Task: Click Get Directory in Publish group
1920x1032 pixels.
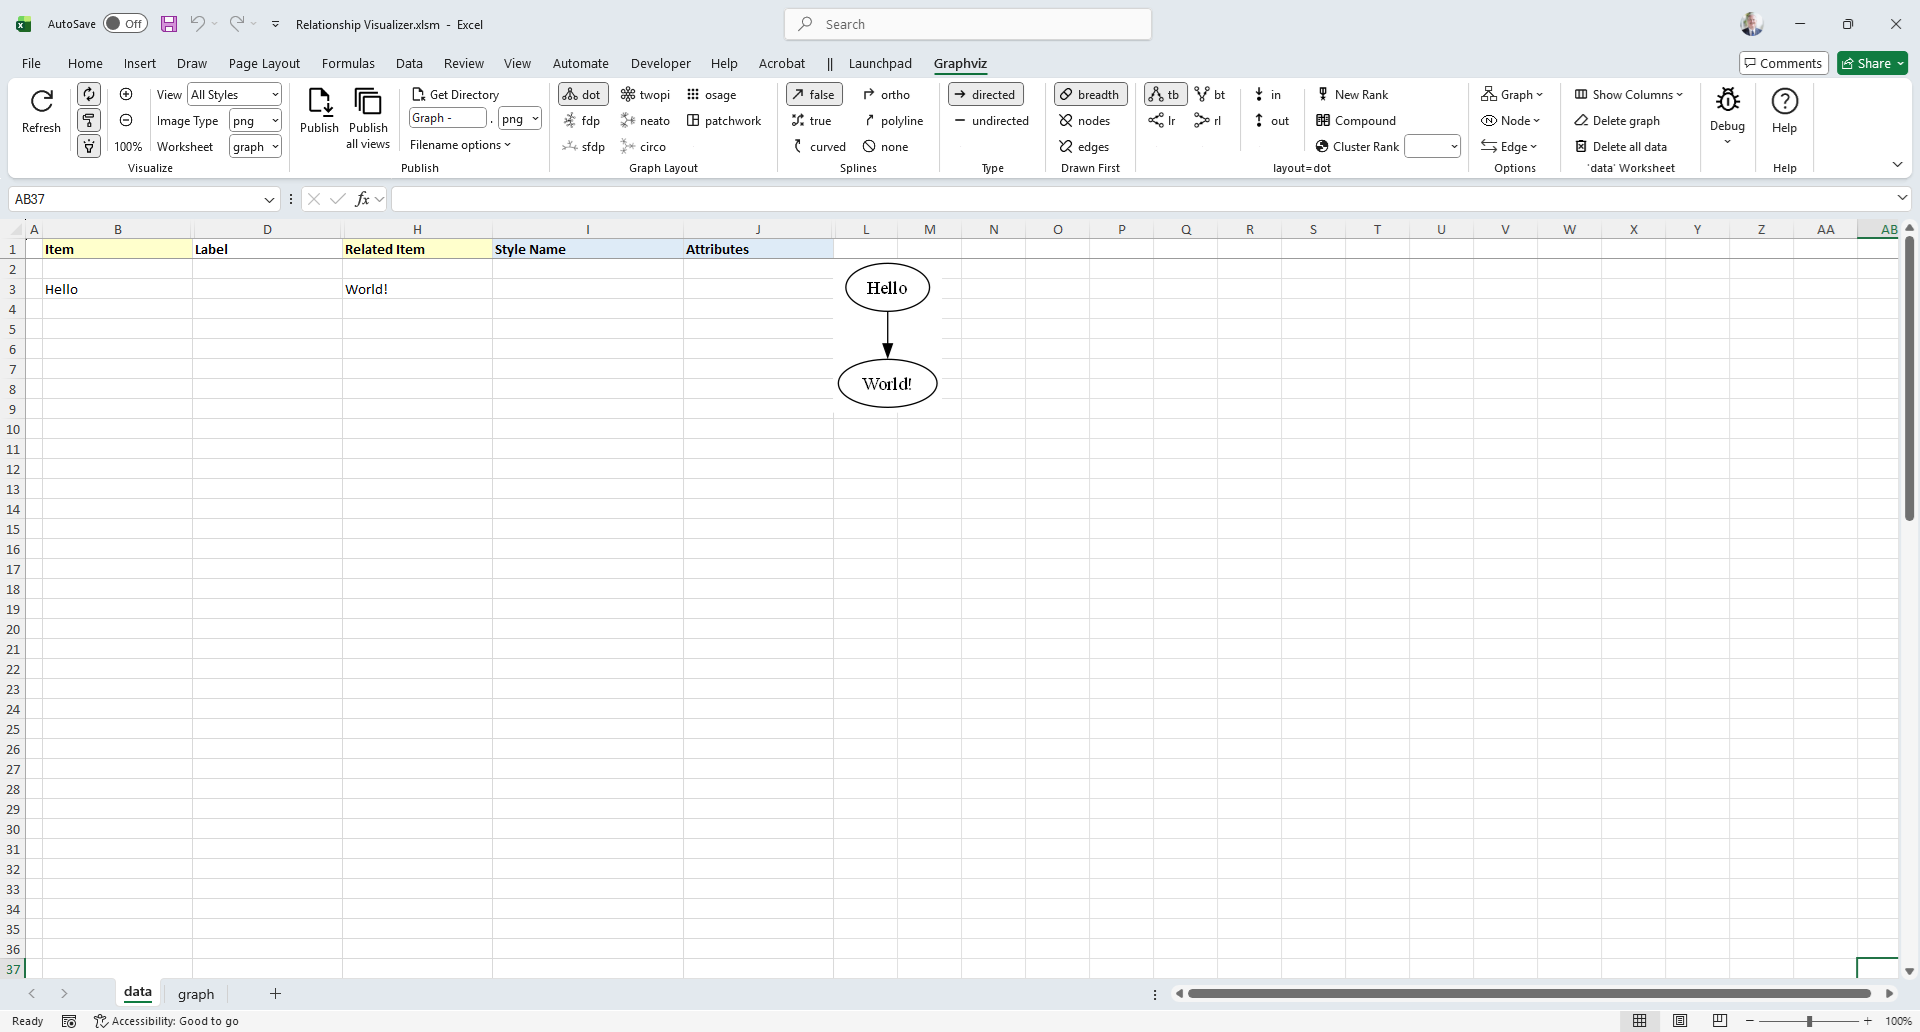Action: [456, 95]
